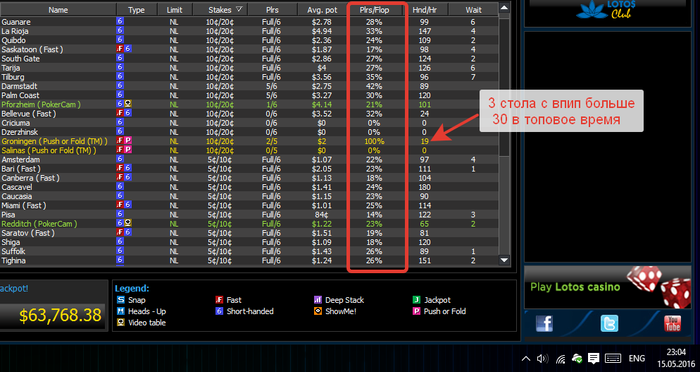This screenshot has width=700, height=372.
Task: Click the Video table icon in Redditch row
Action: (128, 223)
